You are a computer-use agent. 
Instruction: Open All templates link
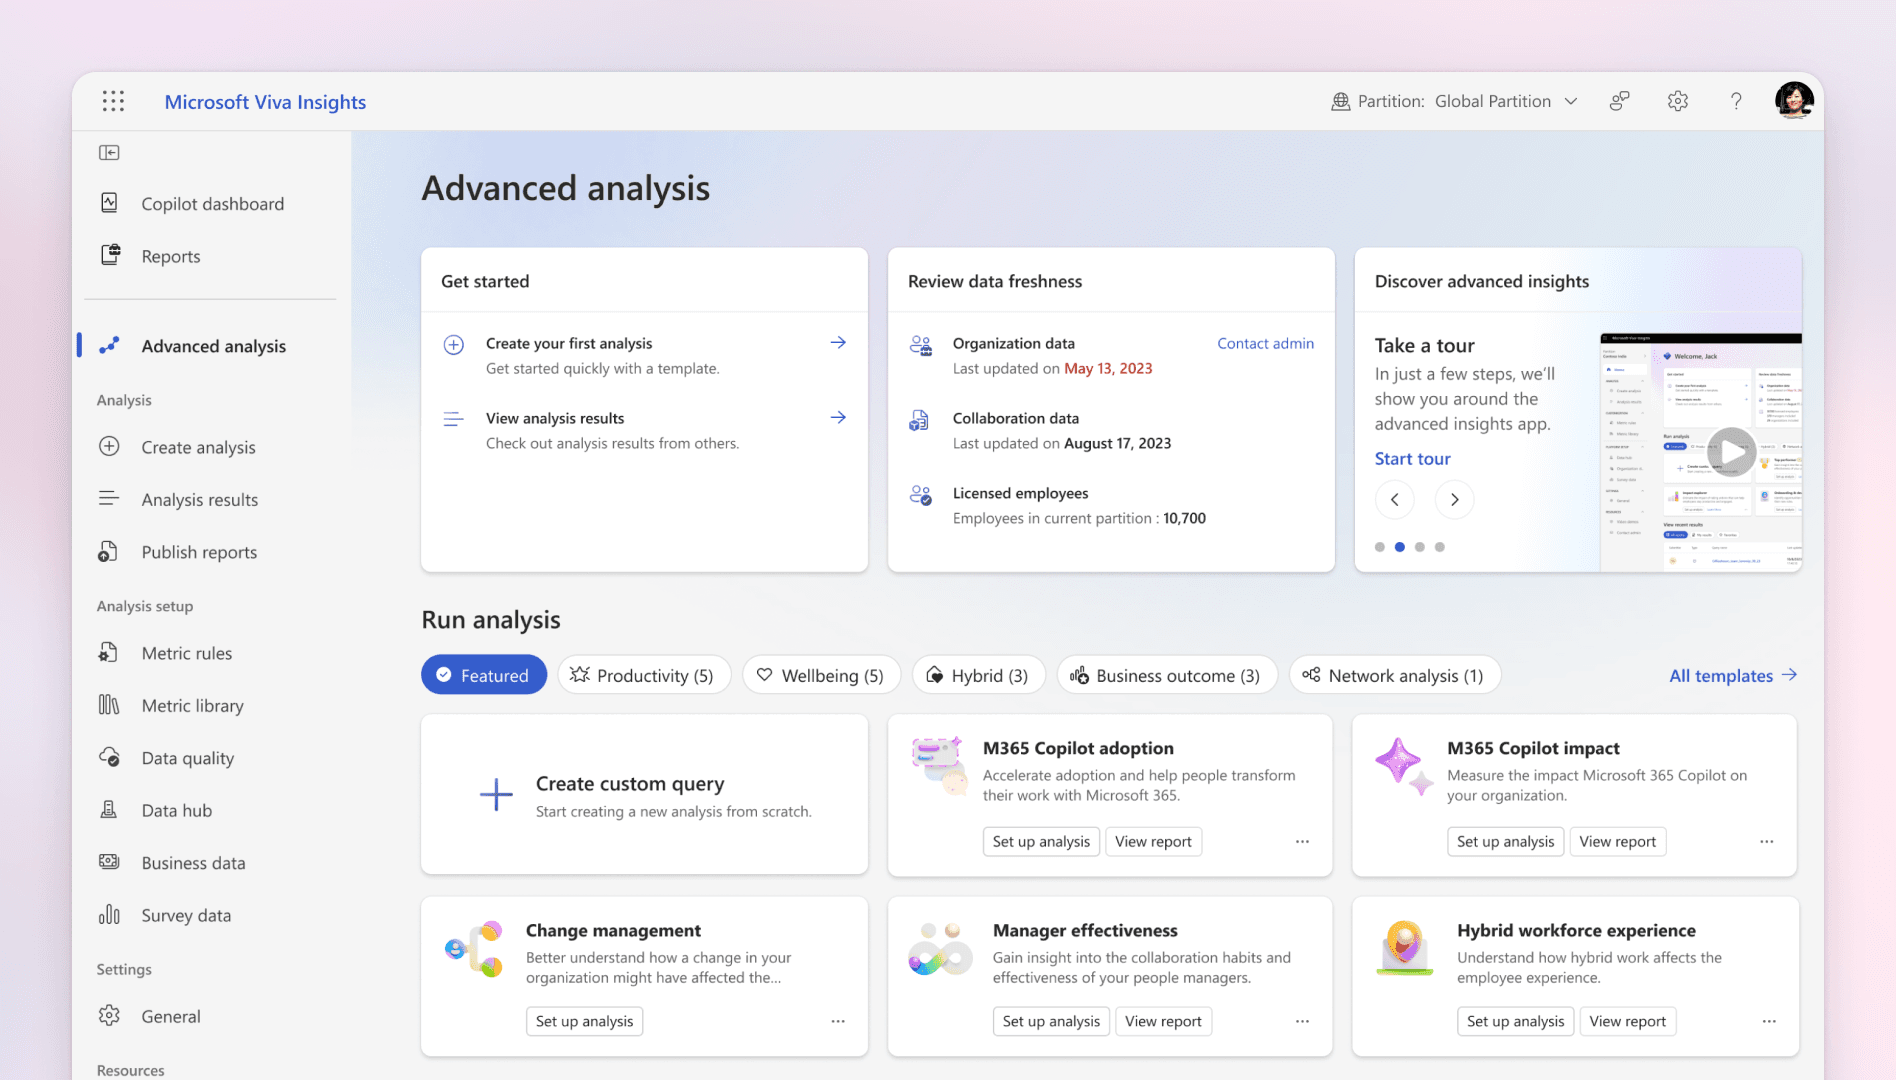click(1733, 675)
